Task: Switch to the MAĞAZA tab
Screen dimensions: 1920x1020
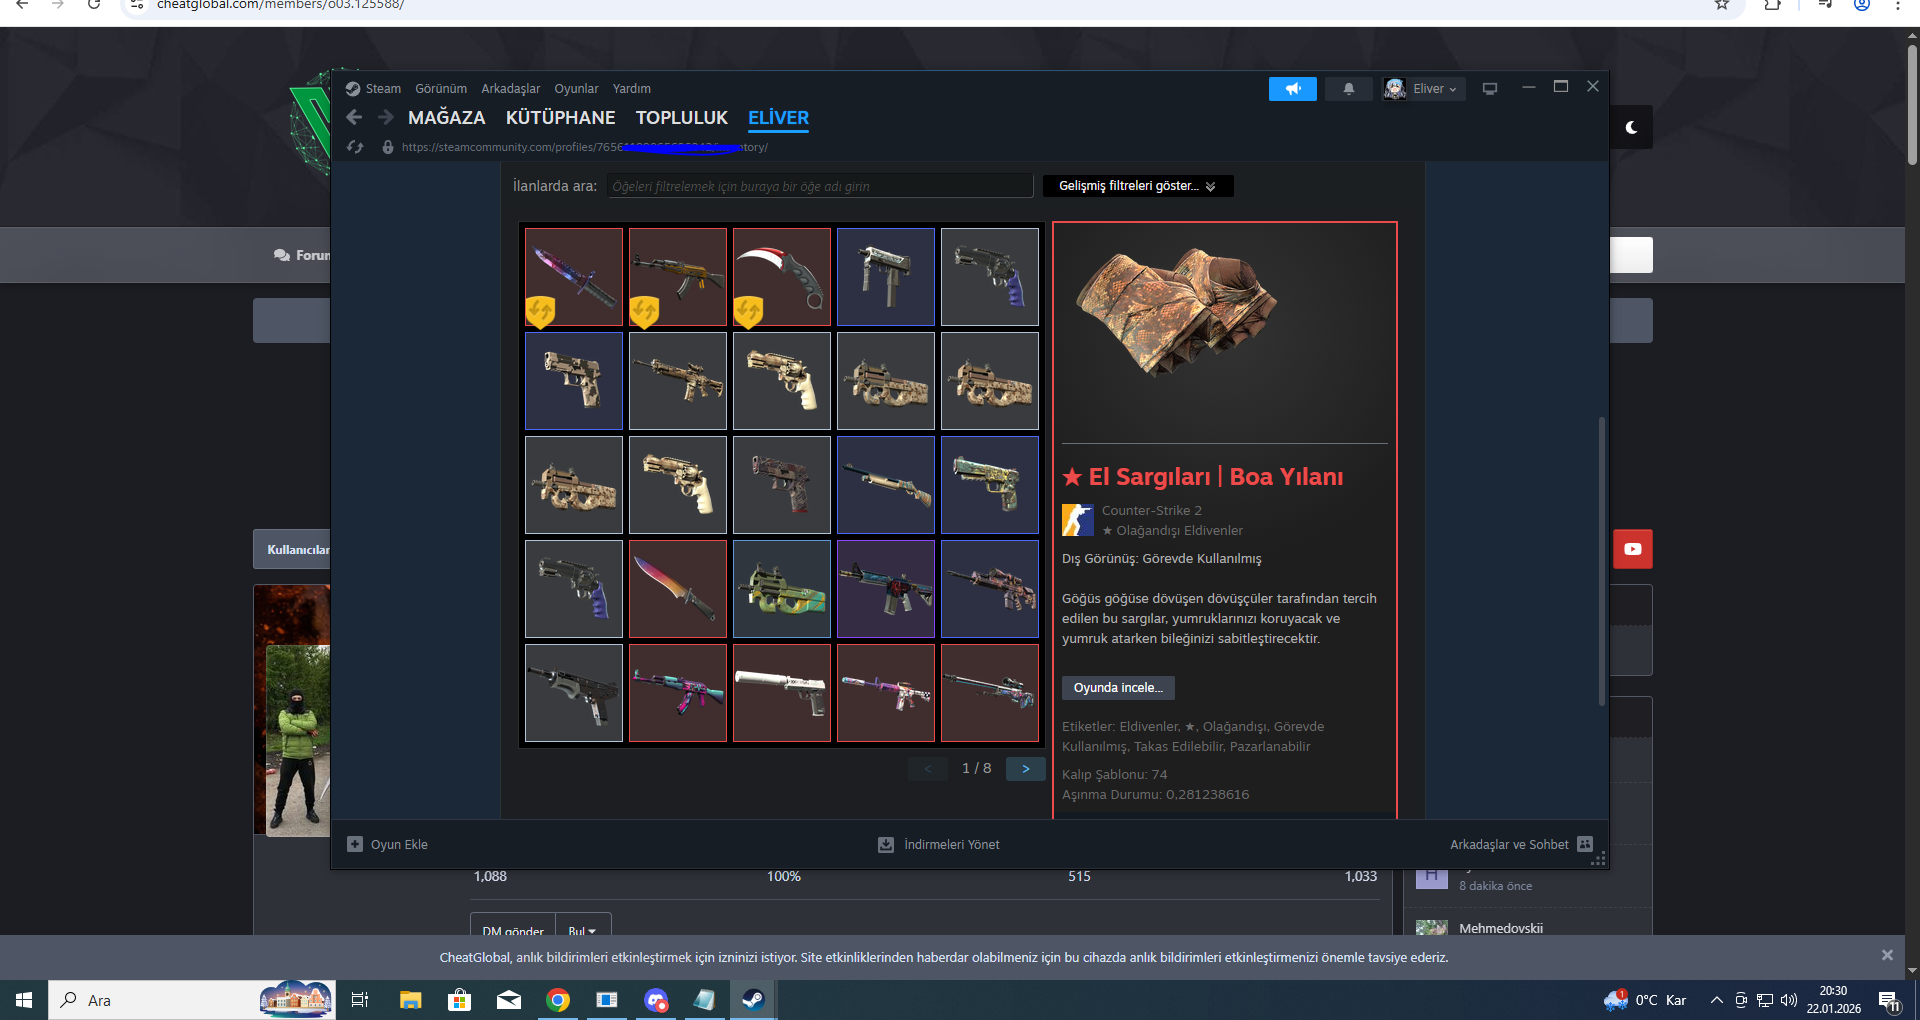Action: coord(447,118)
